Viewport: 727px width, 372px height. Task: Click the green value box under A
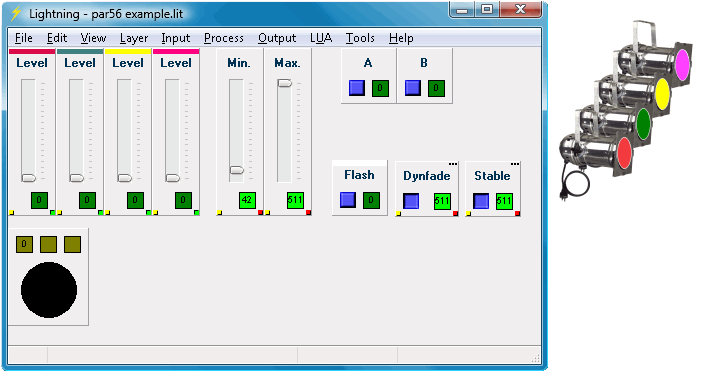click(380, 88)
